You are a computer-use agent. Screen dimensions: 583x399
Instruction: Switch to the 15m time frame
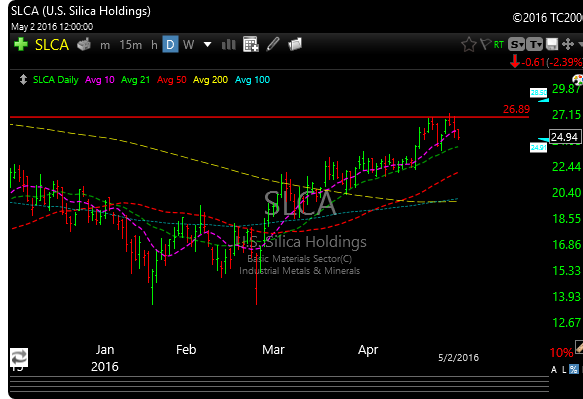pos(131,45)
